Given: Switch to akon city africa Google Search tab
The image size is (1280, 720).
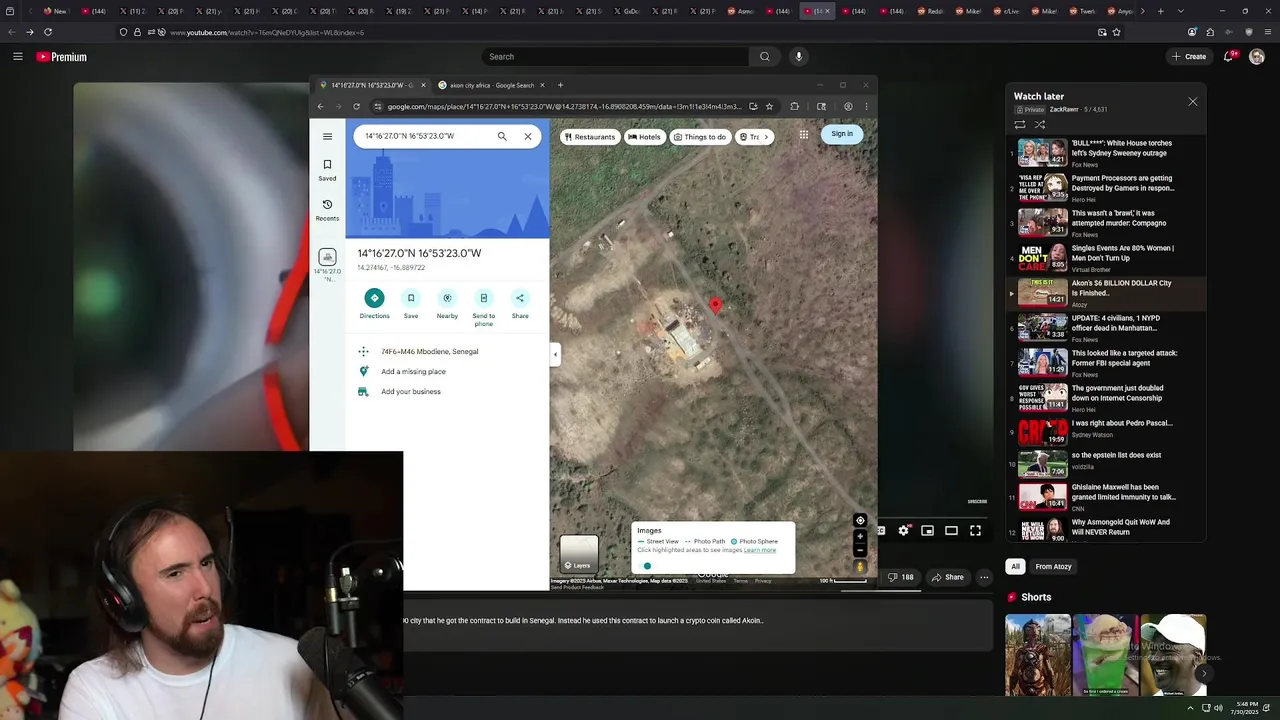Looking at the screenshot, I should point(492,85).
